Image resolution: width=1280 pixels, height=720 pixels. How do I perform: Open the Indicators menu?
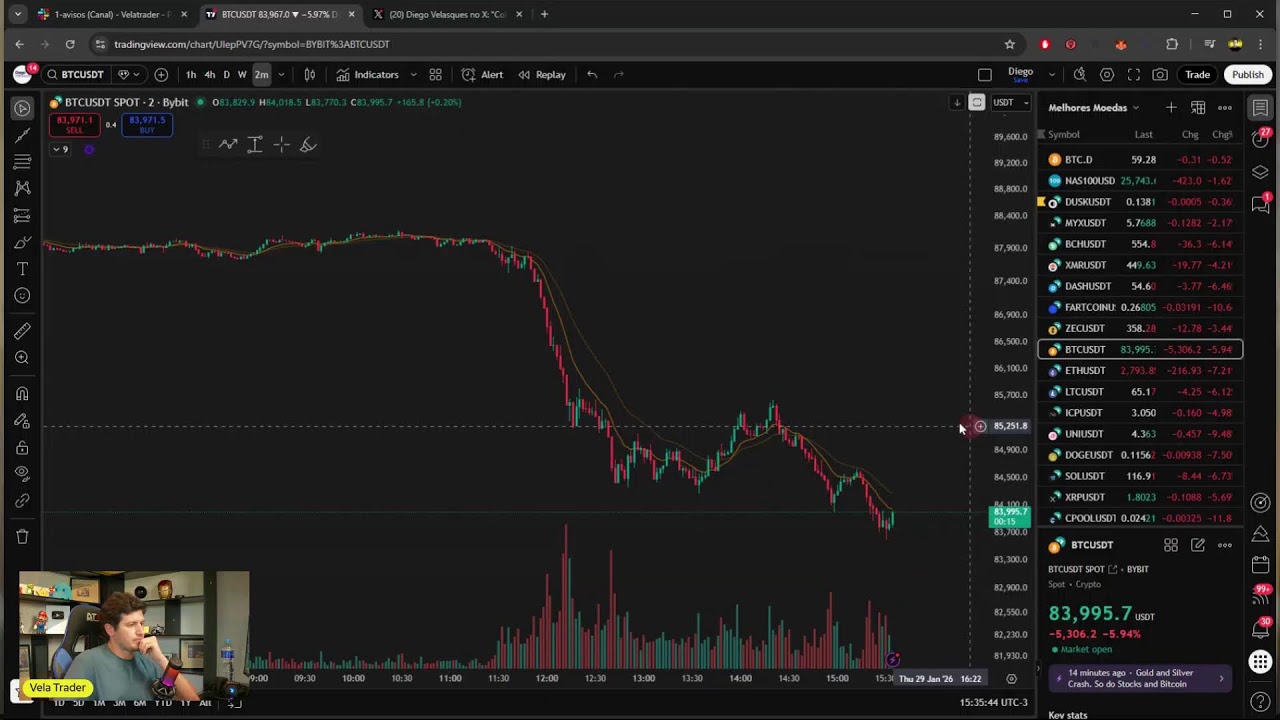click(x=367, y=74)
